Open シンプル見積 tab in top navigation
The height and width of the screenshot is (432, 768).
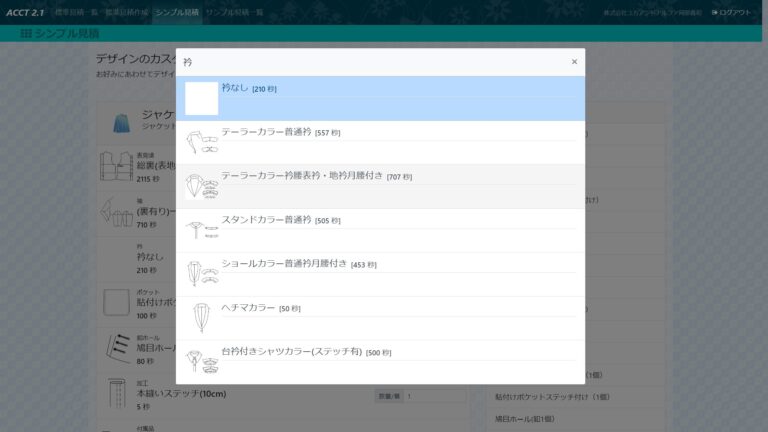coord(177,12)
